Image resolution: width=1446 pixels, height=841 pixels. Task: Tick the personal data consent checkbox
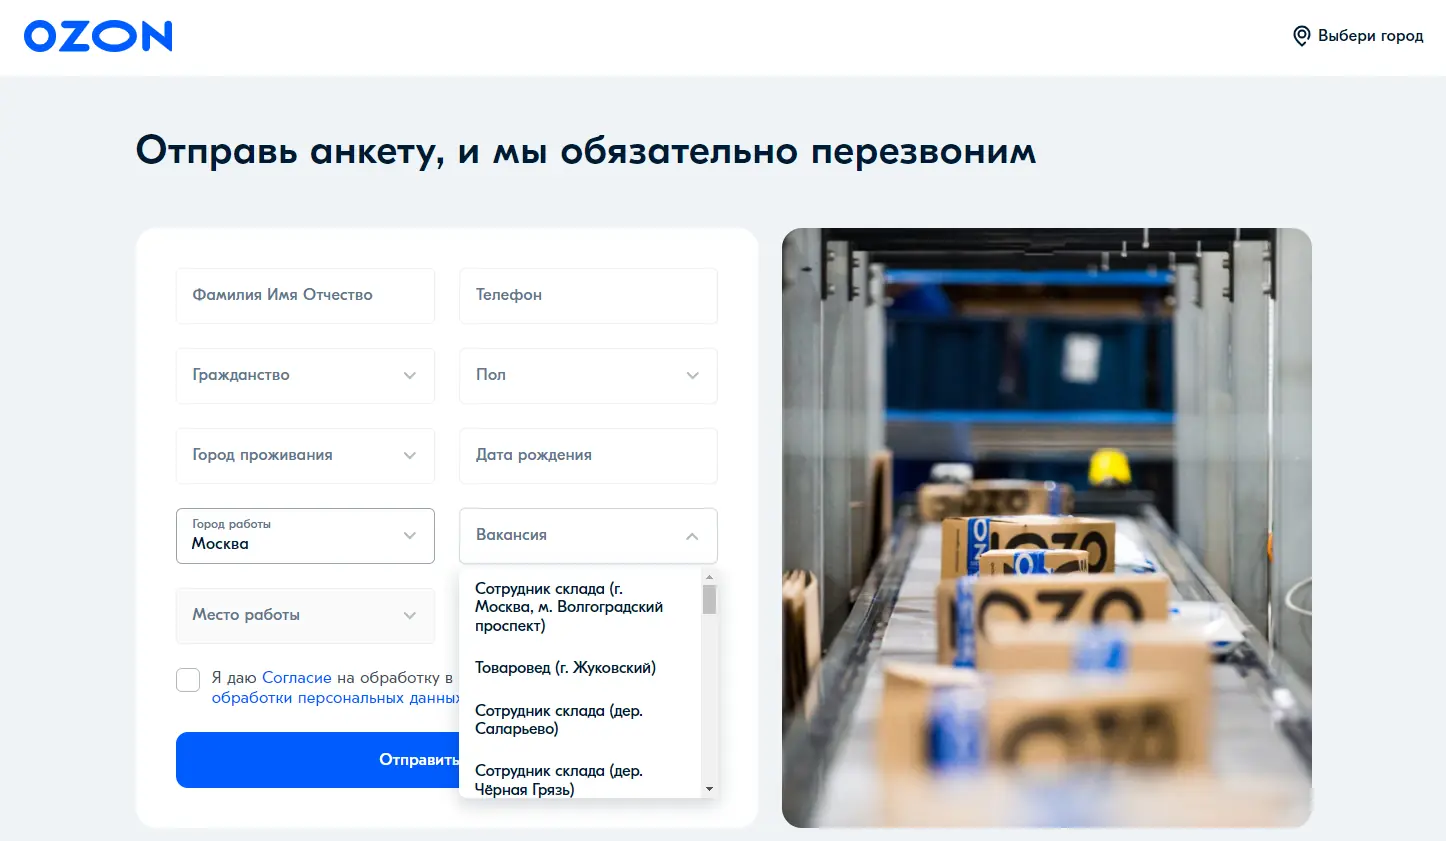[x=188, y=680]
